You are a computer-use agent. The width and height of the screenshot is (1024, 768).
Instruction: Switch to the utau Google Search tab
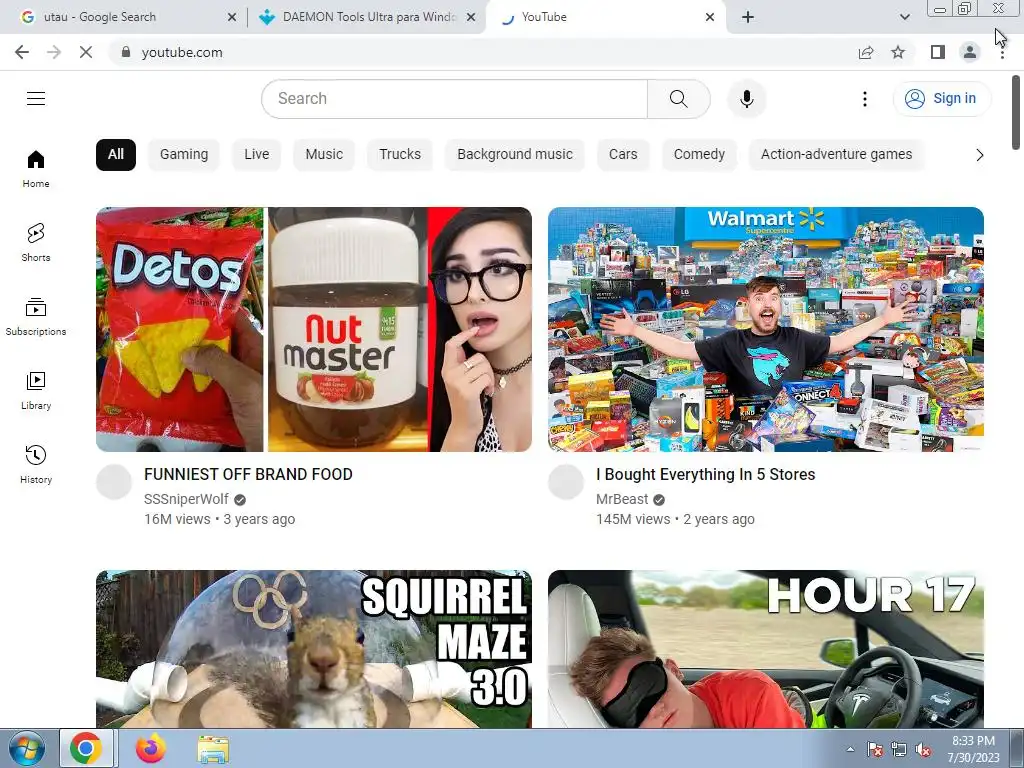coord(129,17)
